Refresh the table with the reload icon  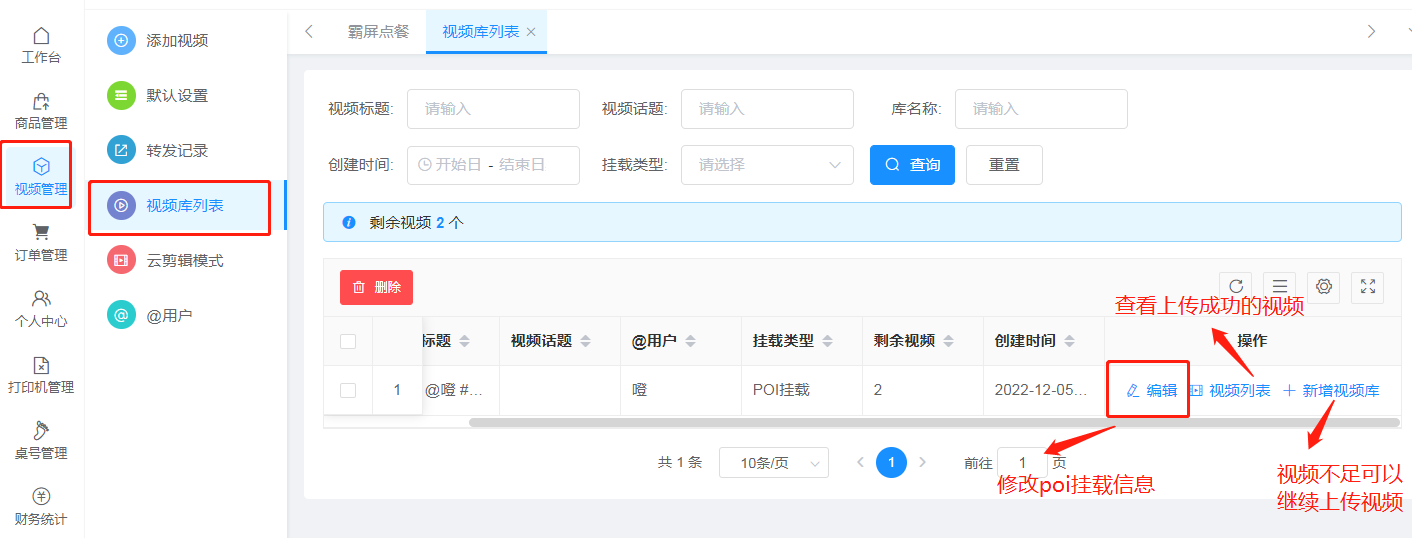point(1236,287)
